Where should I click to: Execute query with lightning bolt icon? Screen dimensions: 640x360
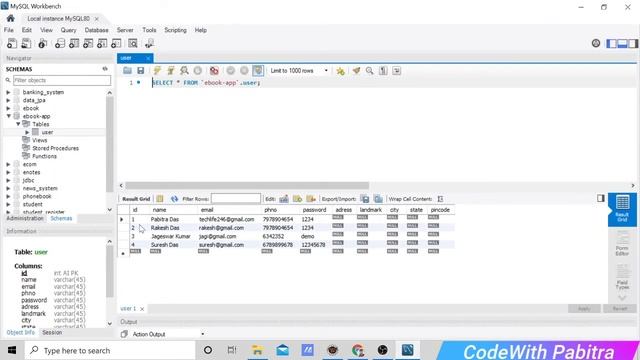[x=157, y=71]
